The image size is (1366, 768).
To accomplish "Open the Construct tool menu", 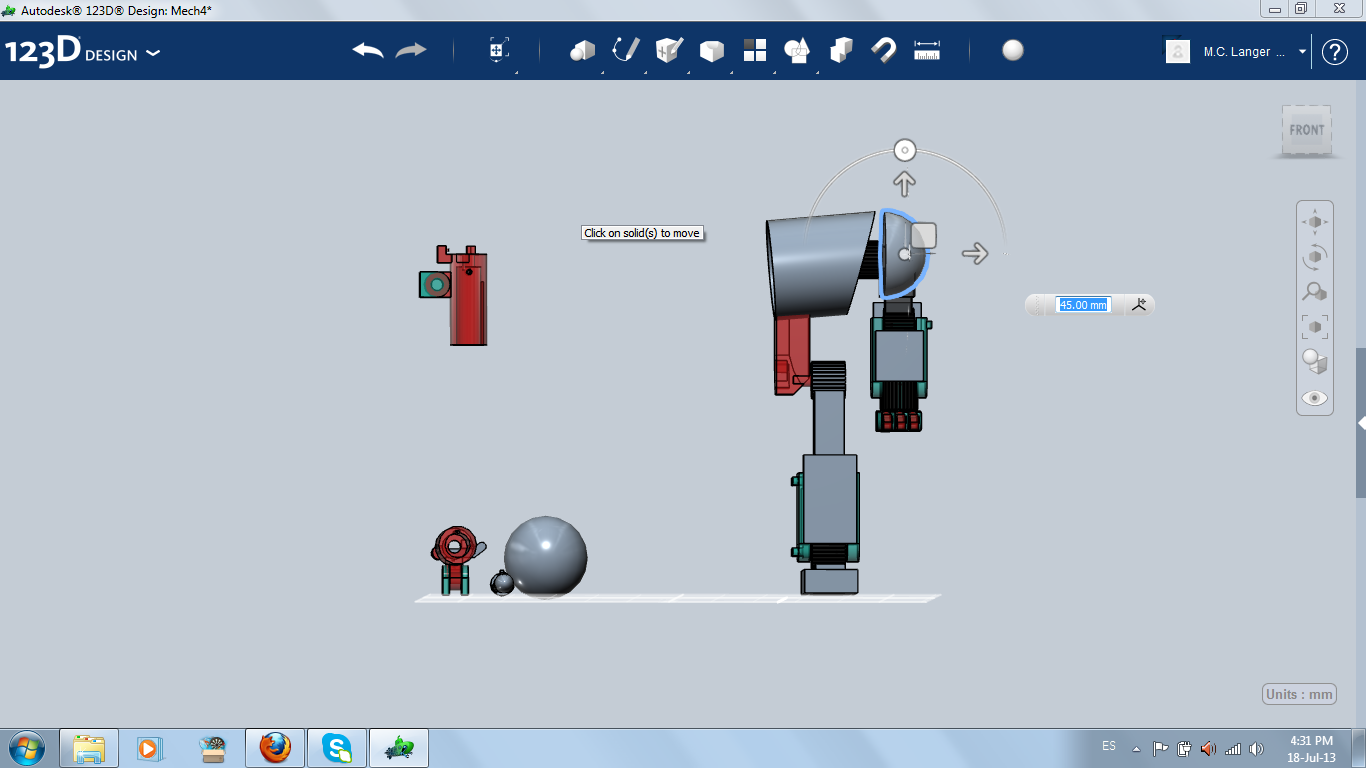I will (669, 50).
